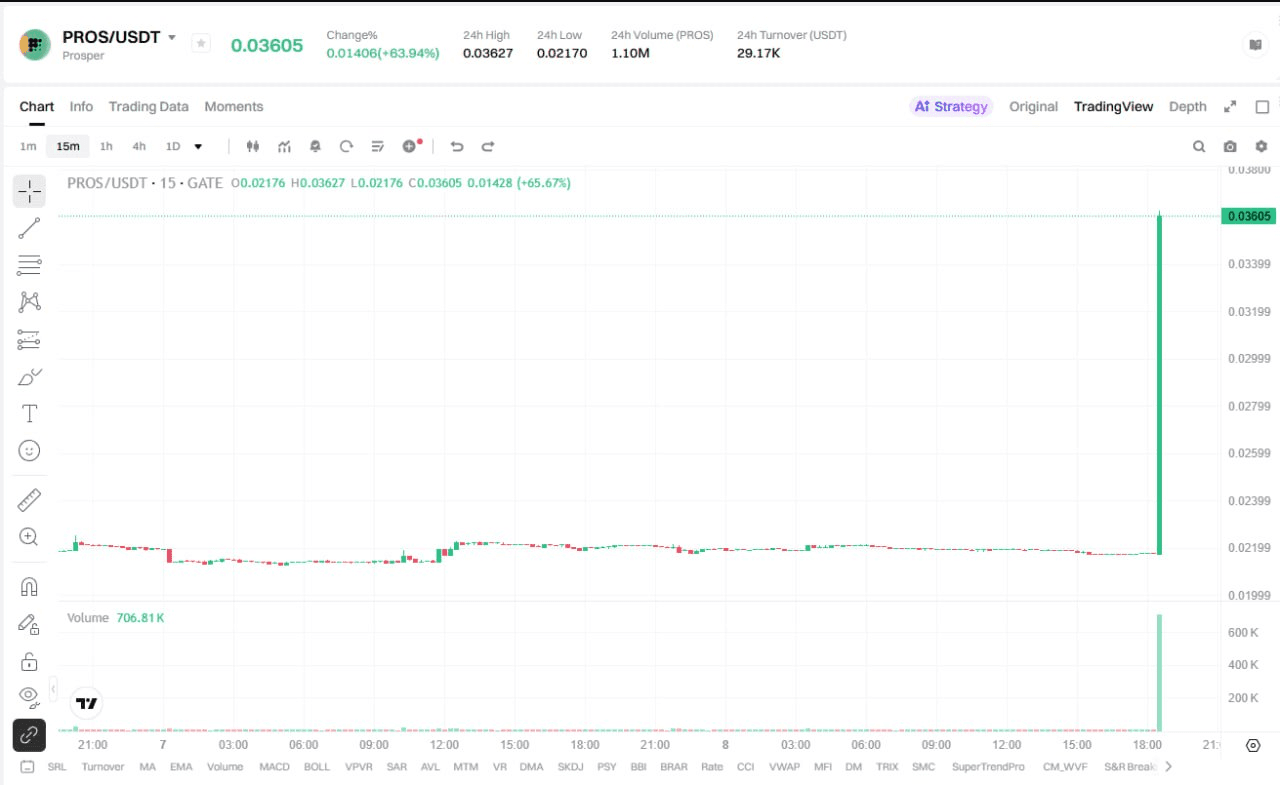Viewport: 1280px width, 785px height.
Task: Click the replay circular arrow icon
Action: pyautogui.click(x=346, y=146)
